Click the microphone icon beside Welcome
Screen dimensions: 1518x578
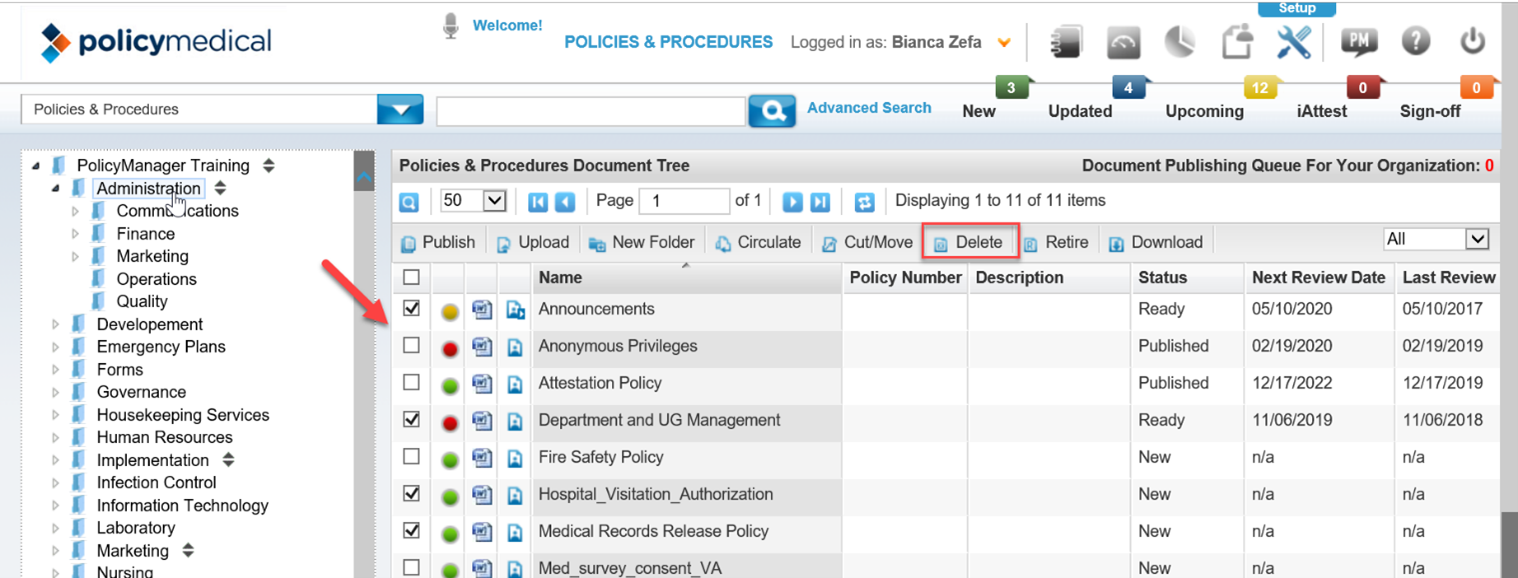tap(451, 26)
